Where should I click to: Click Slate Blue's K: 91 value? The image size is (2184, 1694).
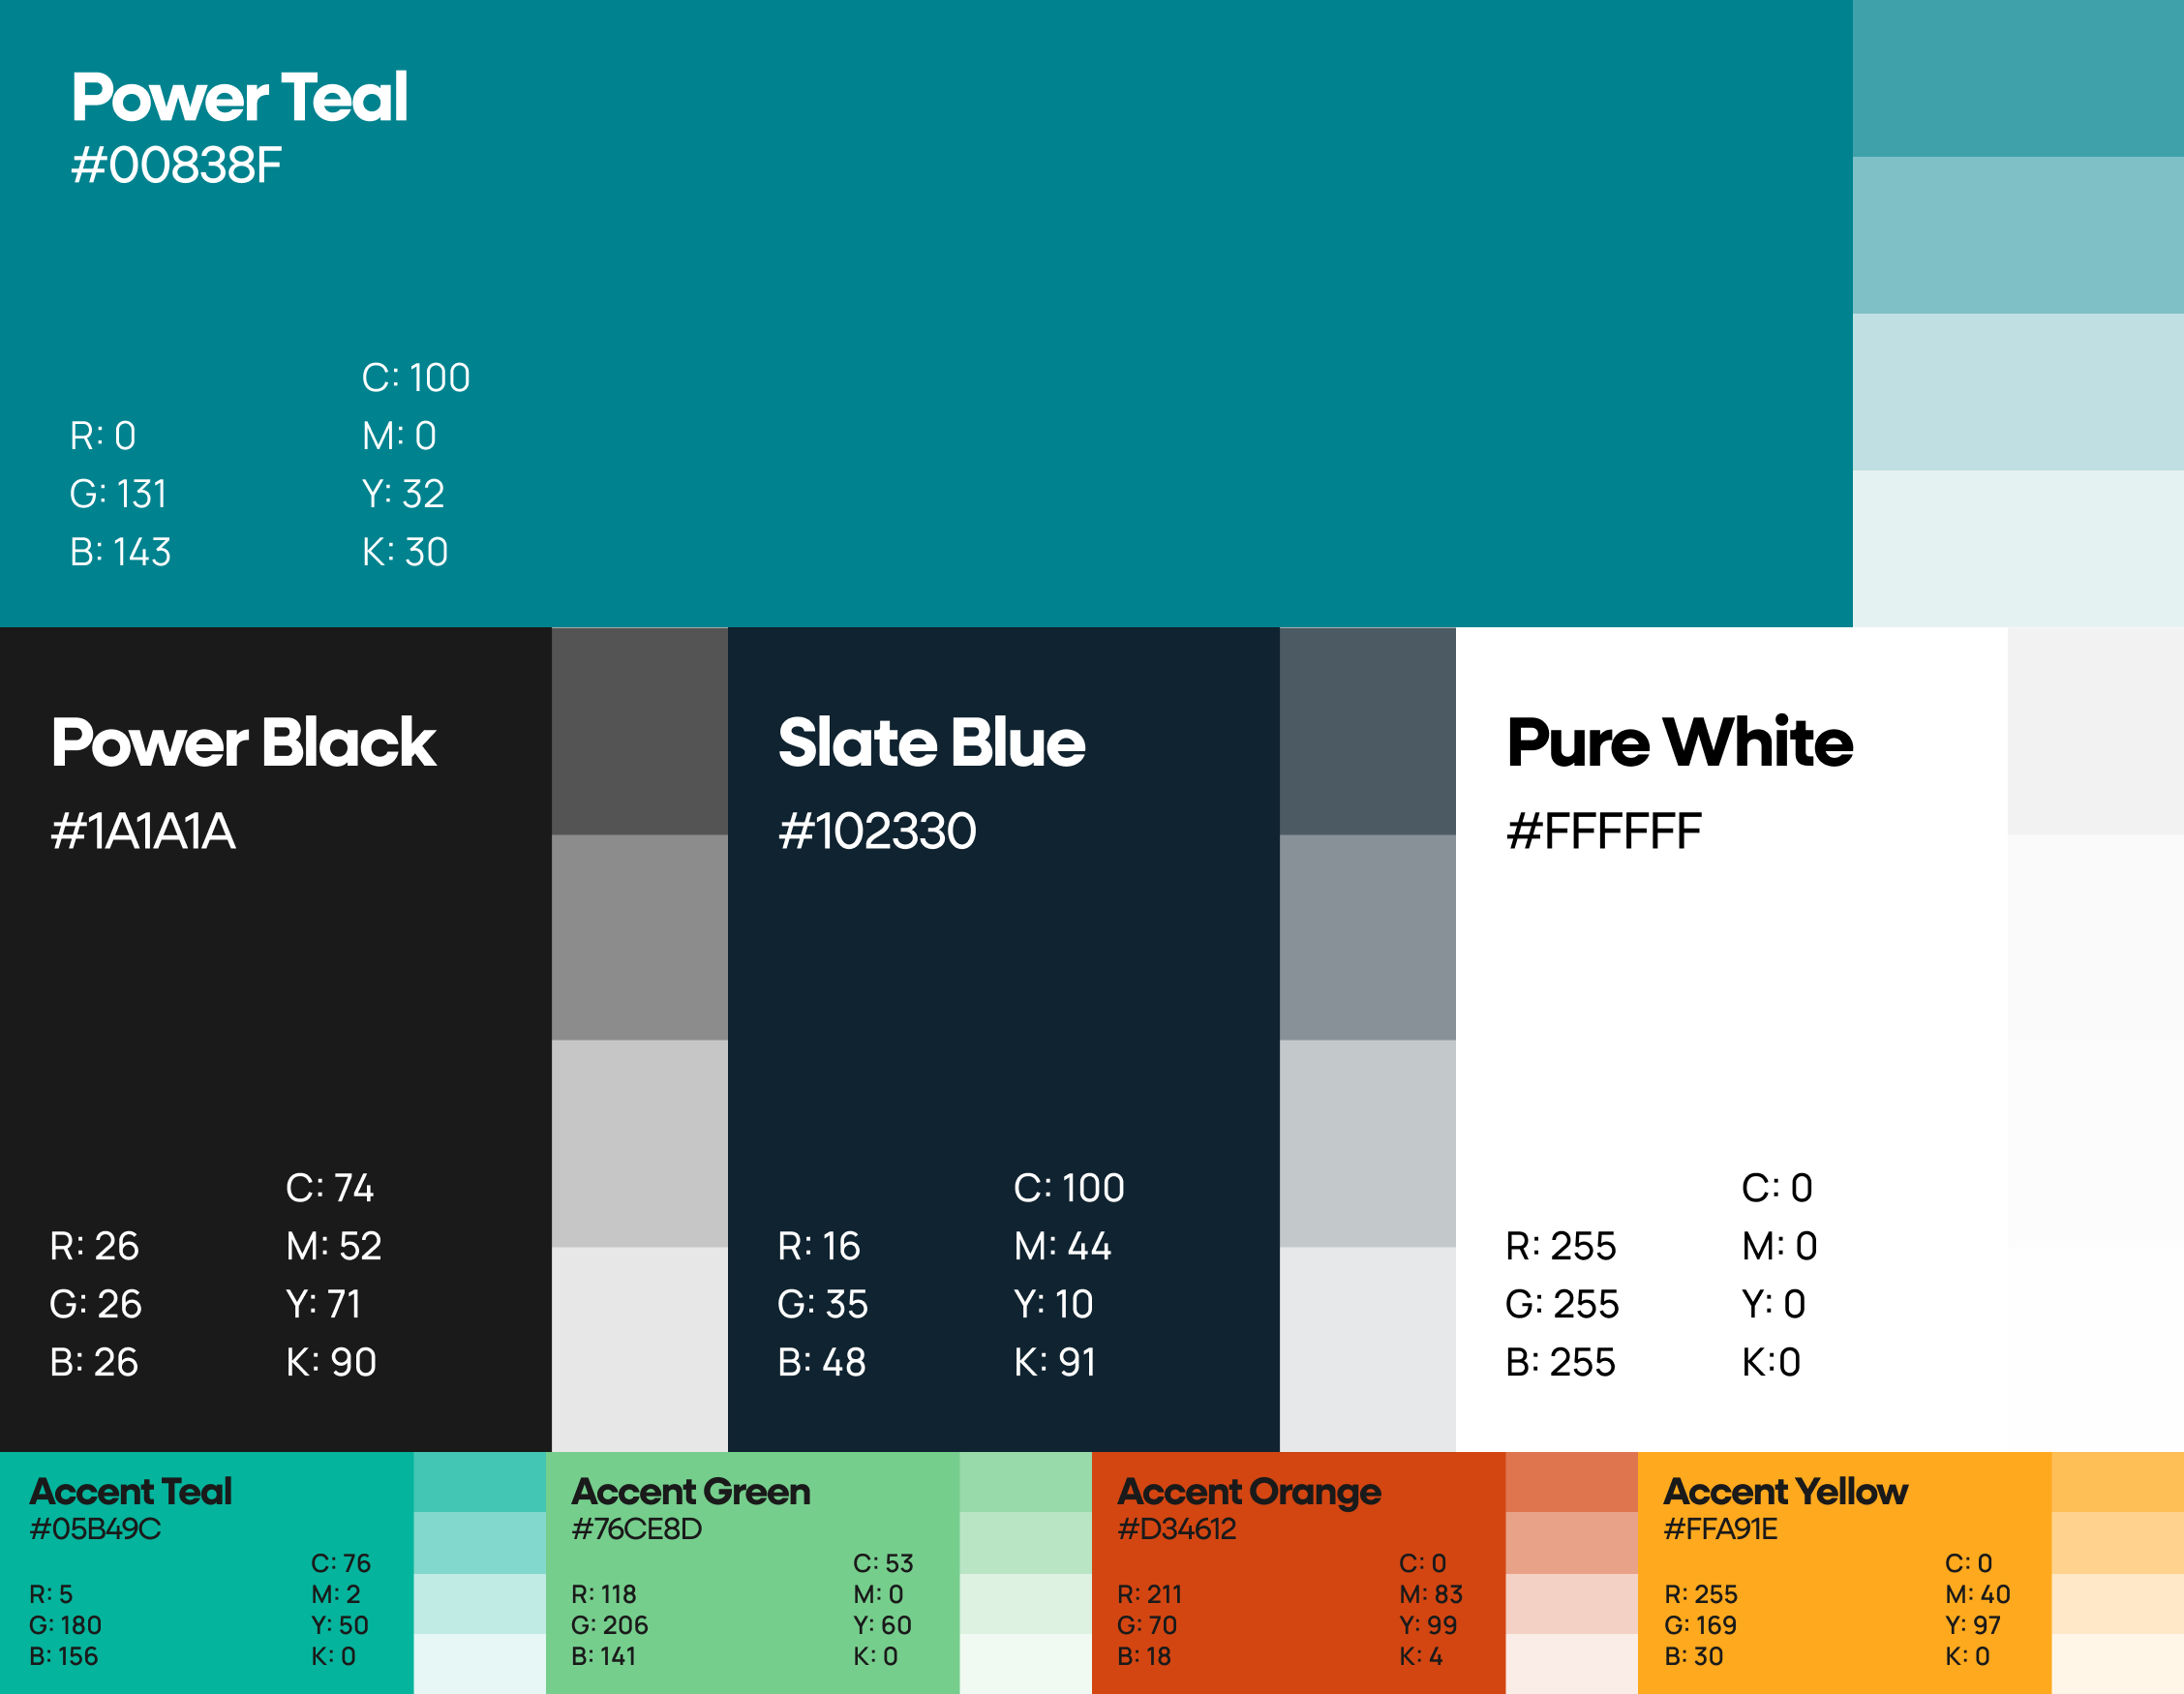tap(1055, 1363)
